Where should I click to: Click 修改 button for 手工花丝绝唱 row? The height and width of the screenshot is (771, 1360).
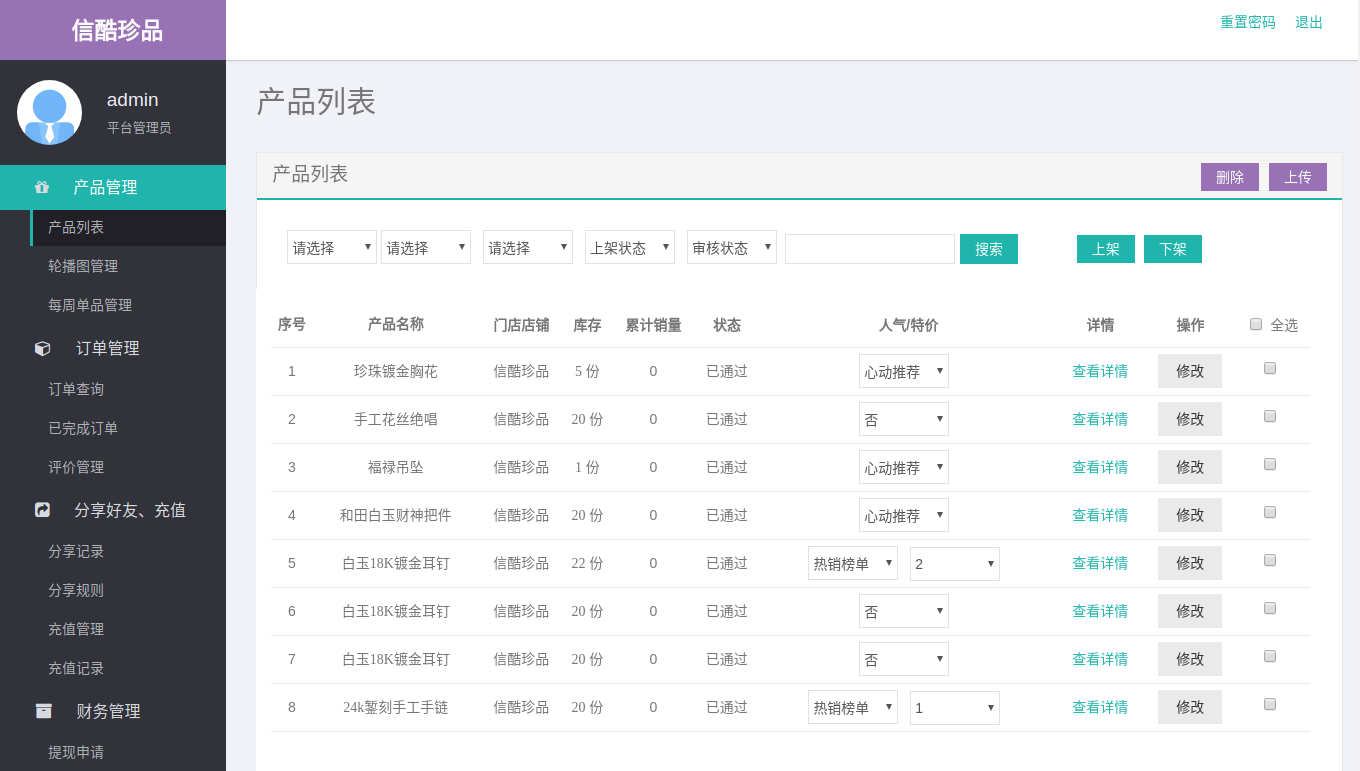click(x=1189, y=419)
